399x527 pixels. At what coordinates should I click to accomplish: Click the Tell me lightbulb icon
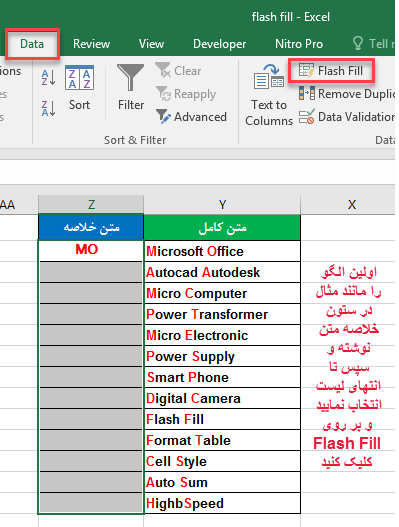[x=358, y=43]
